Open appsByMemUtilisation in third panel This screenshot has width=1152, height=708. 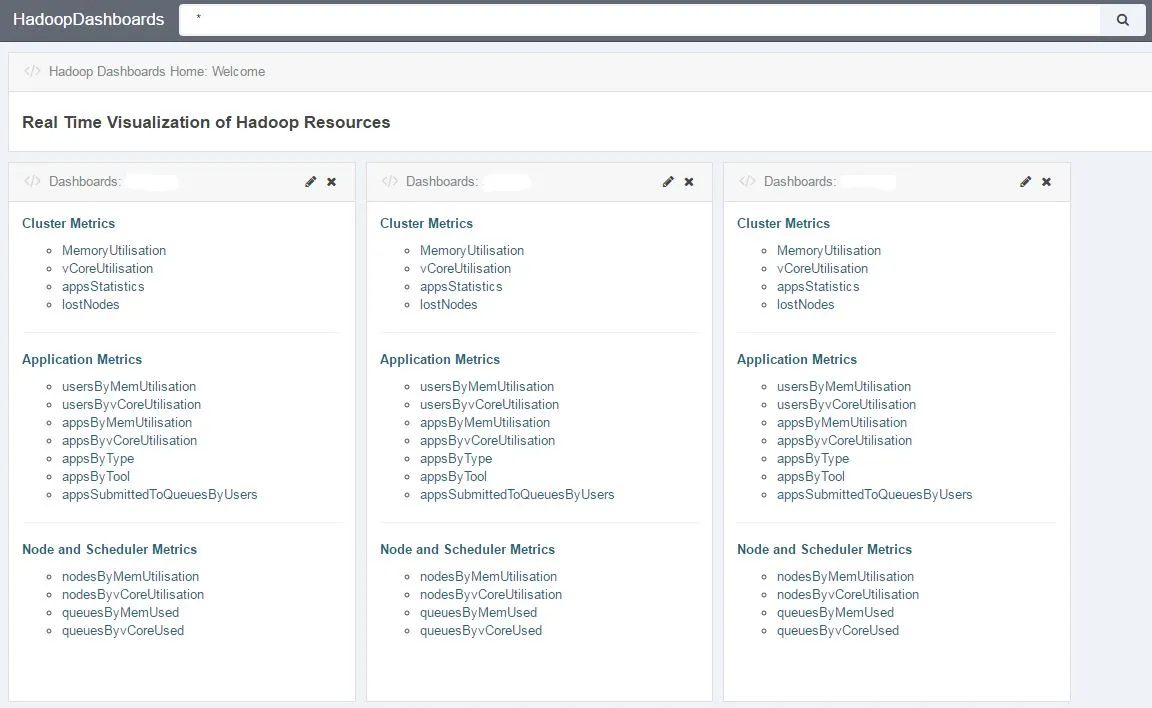pos(842,423)
